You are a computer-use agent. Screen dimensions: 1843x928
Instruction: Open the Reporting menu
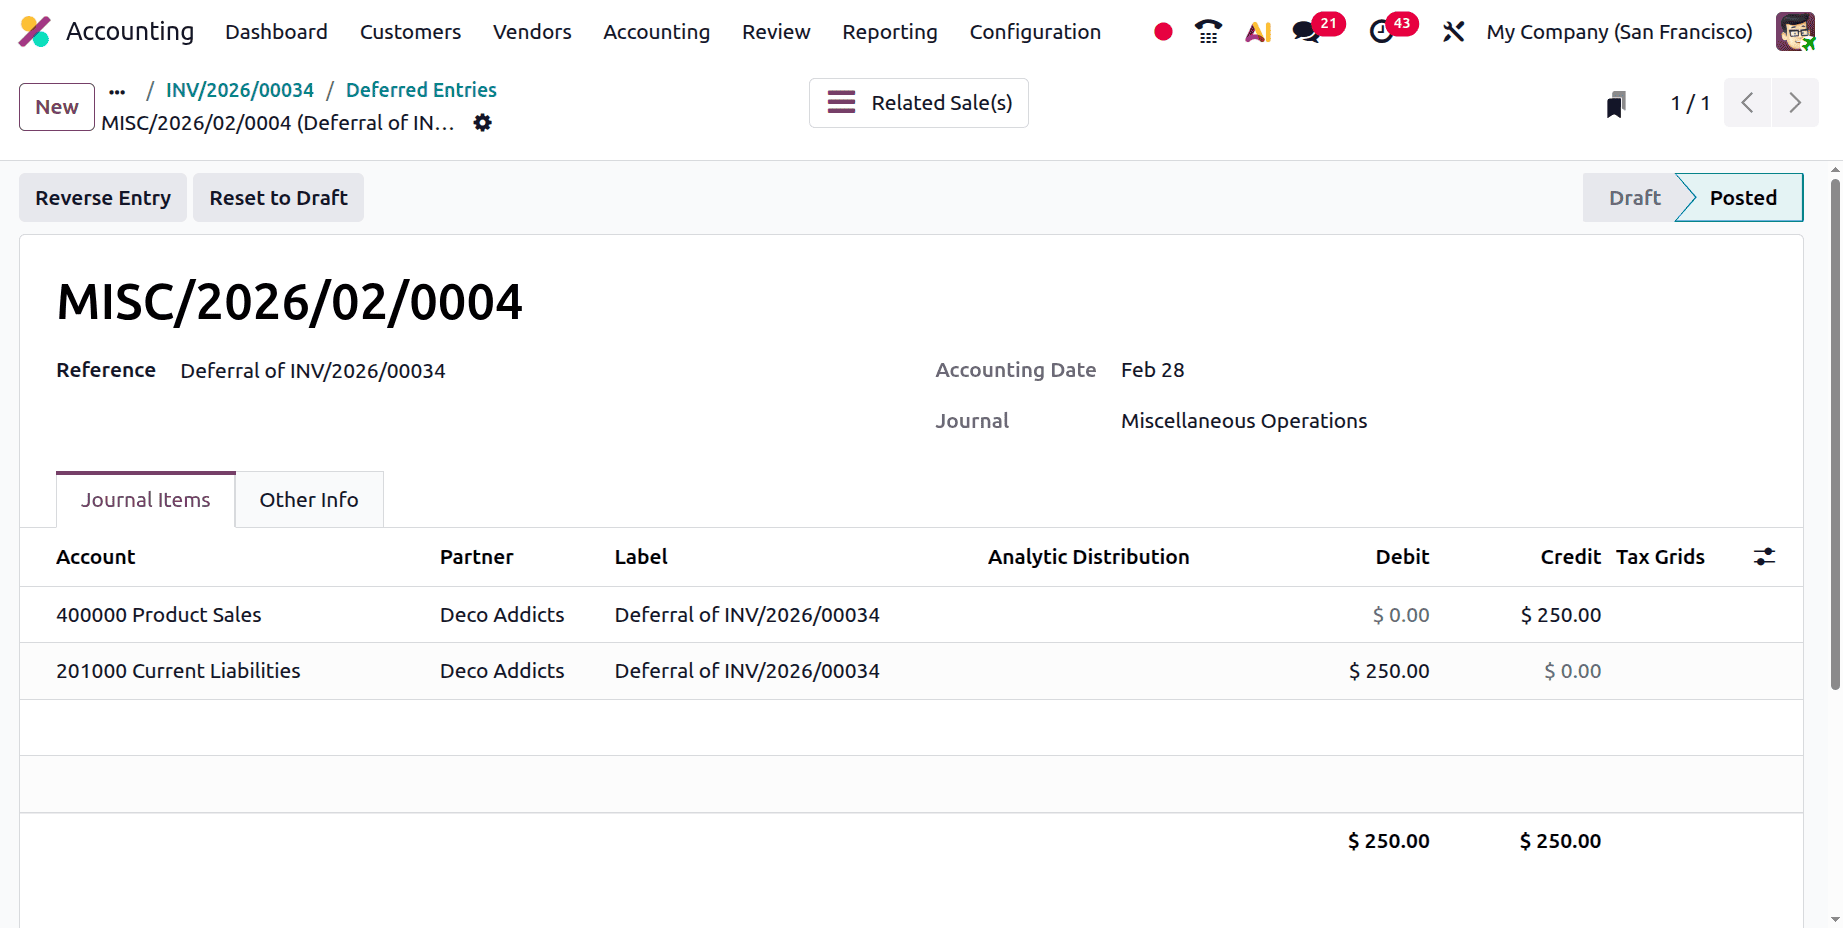click(889, 31)
